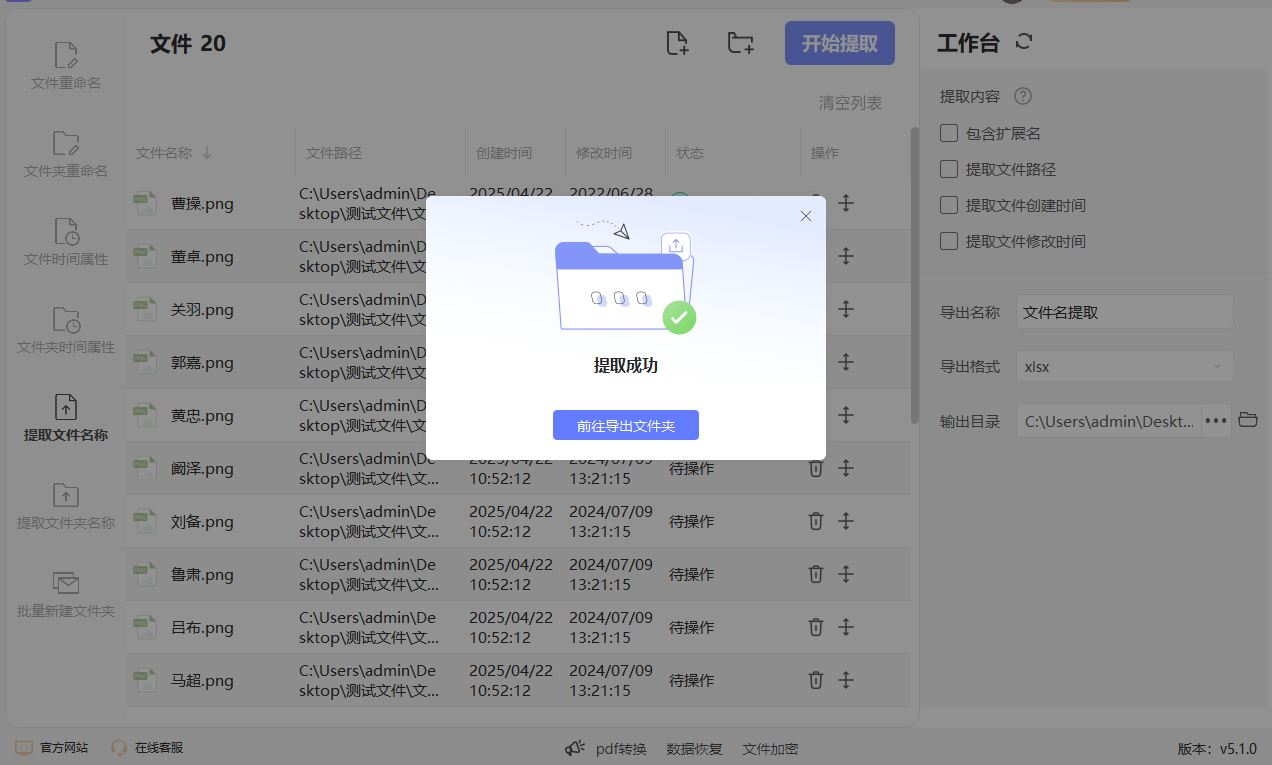The width and height of the screenshot is (1272, 765).
Task: Select the 提取文件名称 sidebar tool
Action: click(x=66, y=418)
